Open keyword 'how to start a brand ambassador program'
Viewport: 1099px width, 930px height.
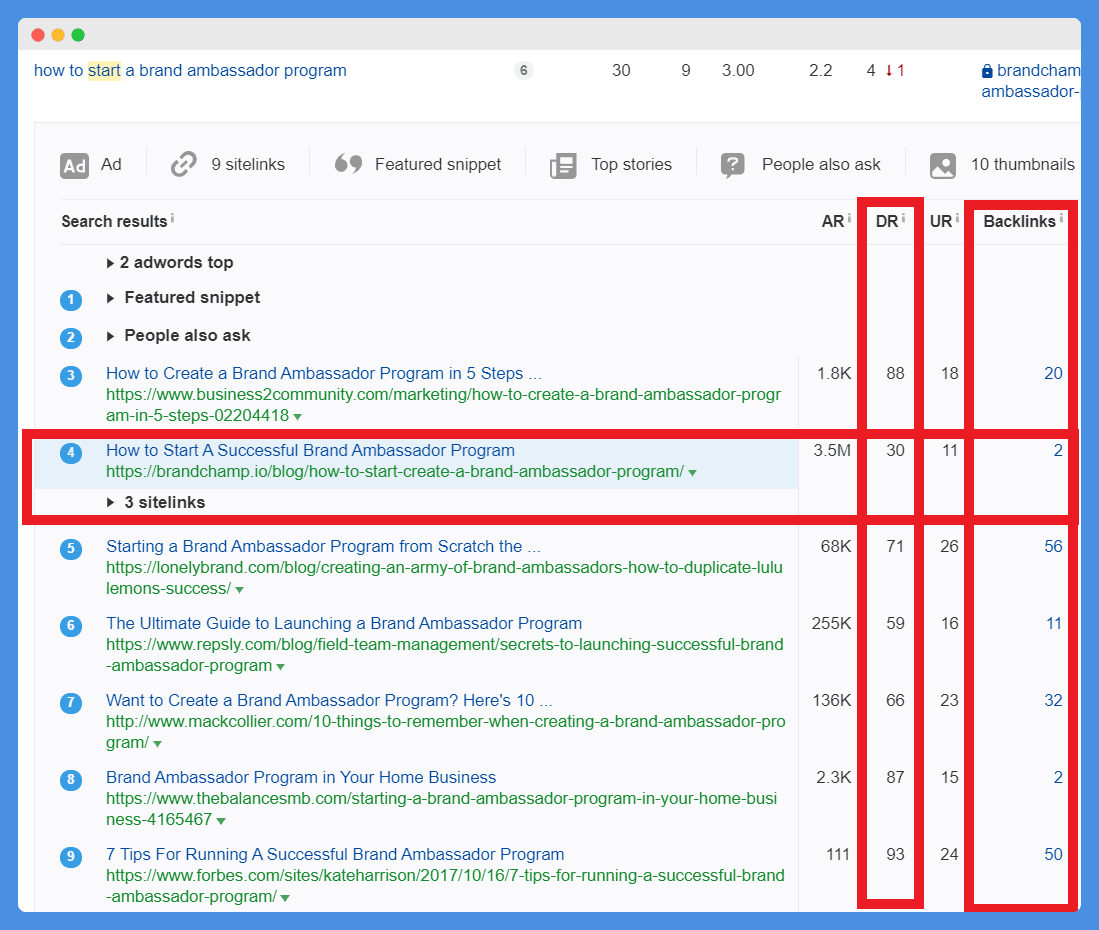pos(190,71)
